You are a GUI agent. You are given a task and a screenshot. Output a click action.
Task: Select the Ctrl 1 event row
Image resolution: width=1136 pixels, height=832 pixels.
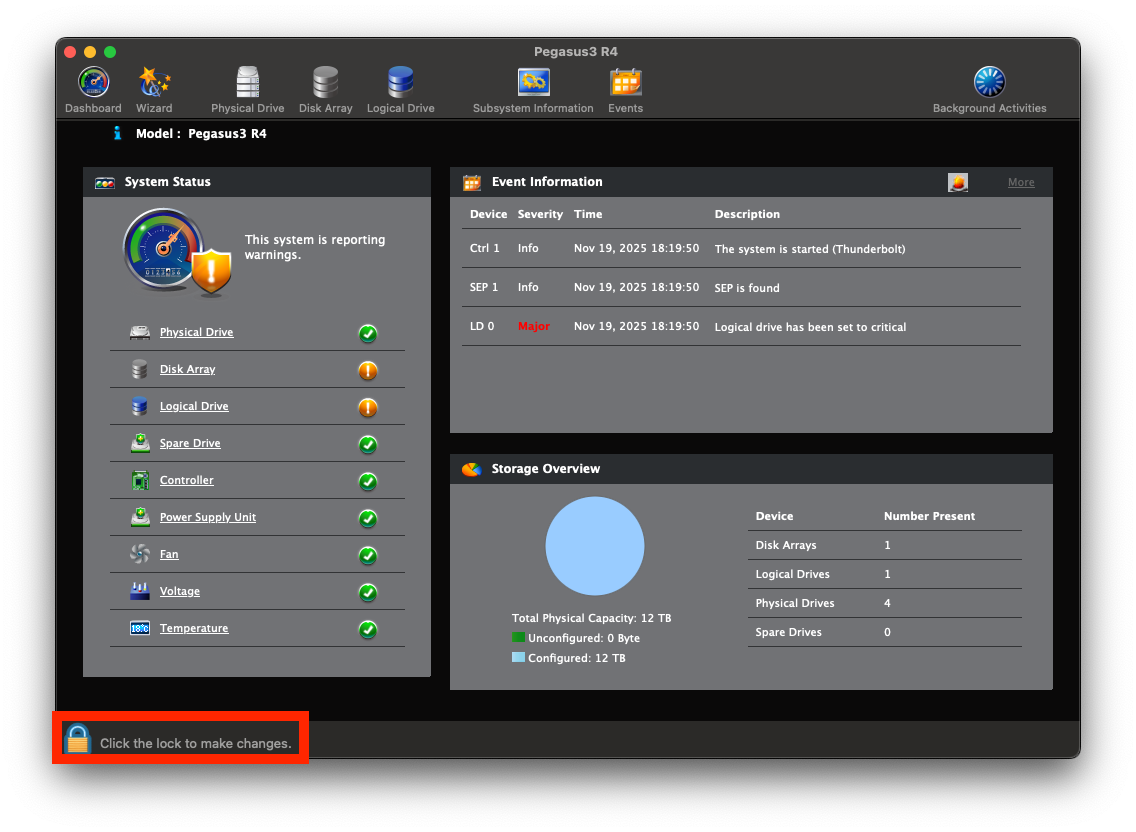coord(741,249)
